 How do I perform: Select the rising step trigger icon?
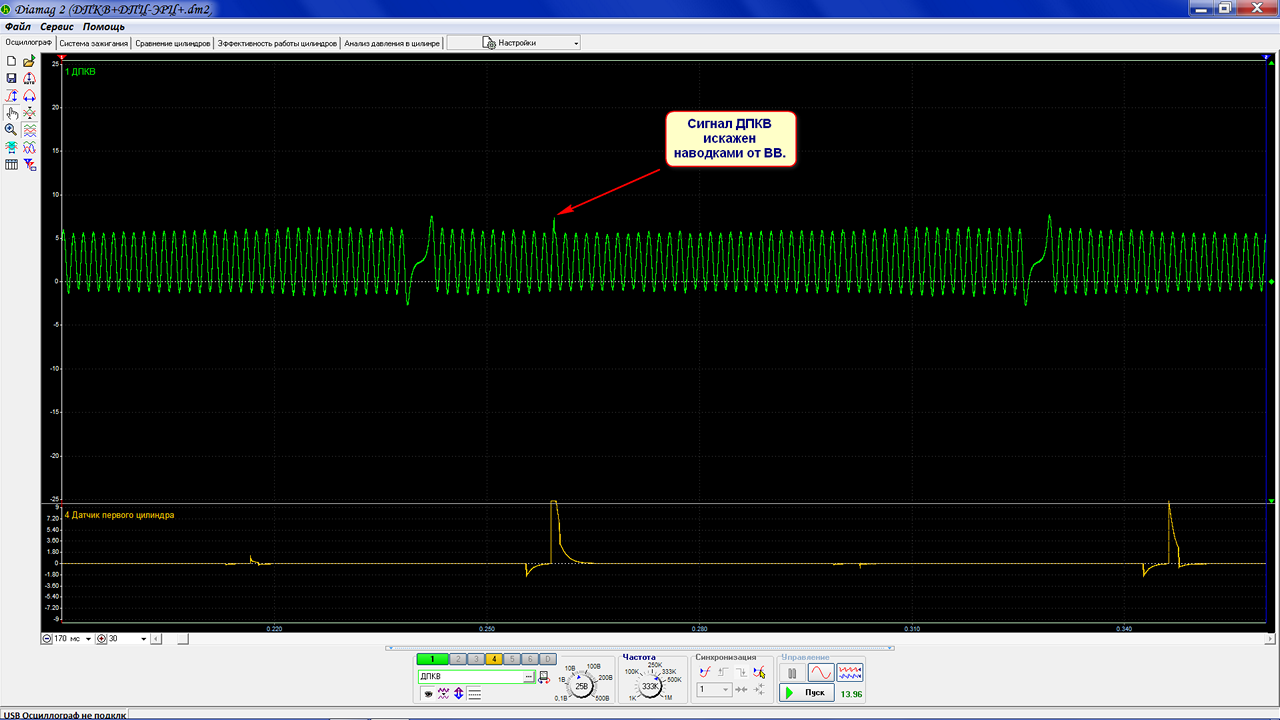723,672
